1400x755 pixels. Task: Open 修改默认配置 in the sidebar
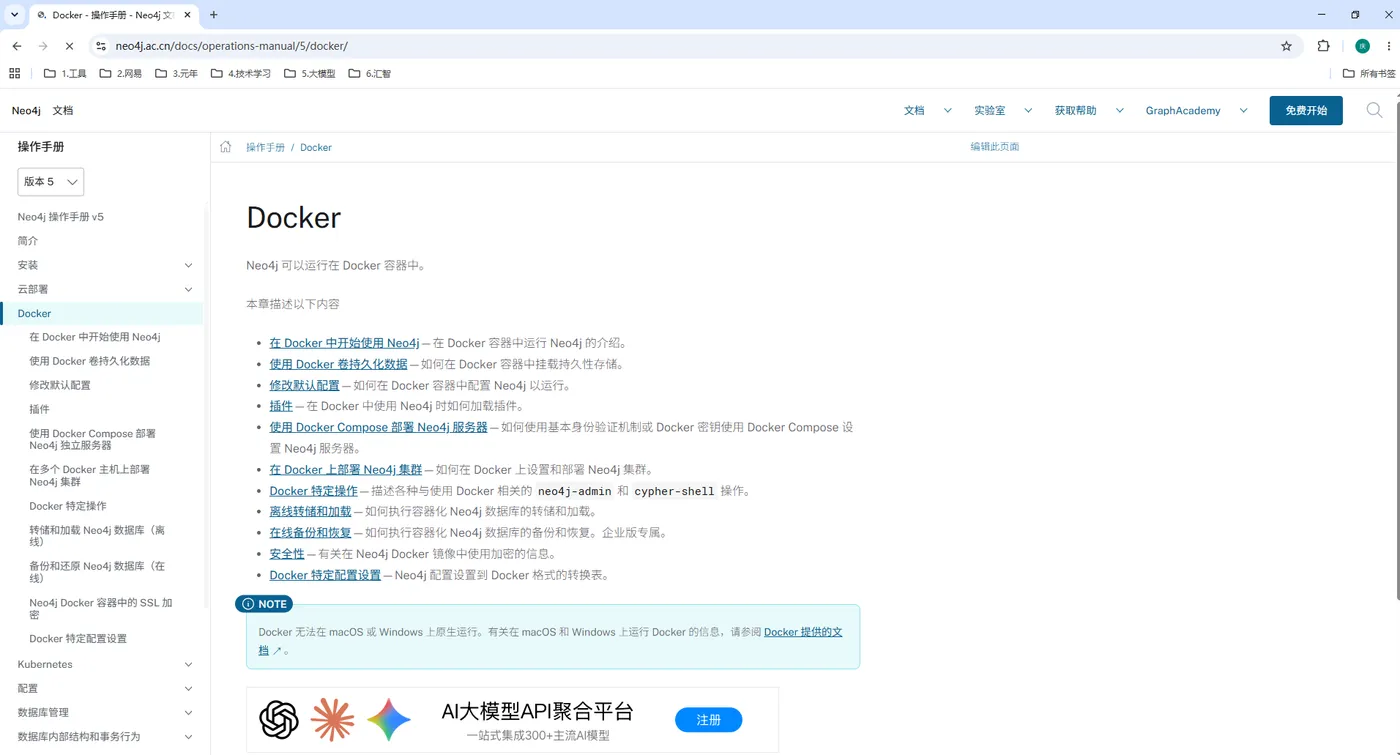pyautogui.click(x=60, y=385)
